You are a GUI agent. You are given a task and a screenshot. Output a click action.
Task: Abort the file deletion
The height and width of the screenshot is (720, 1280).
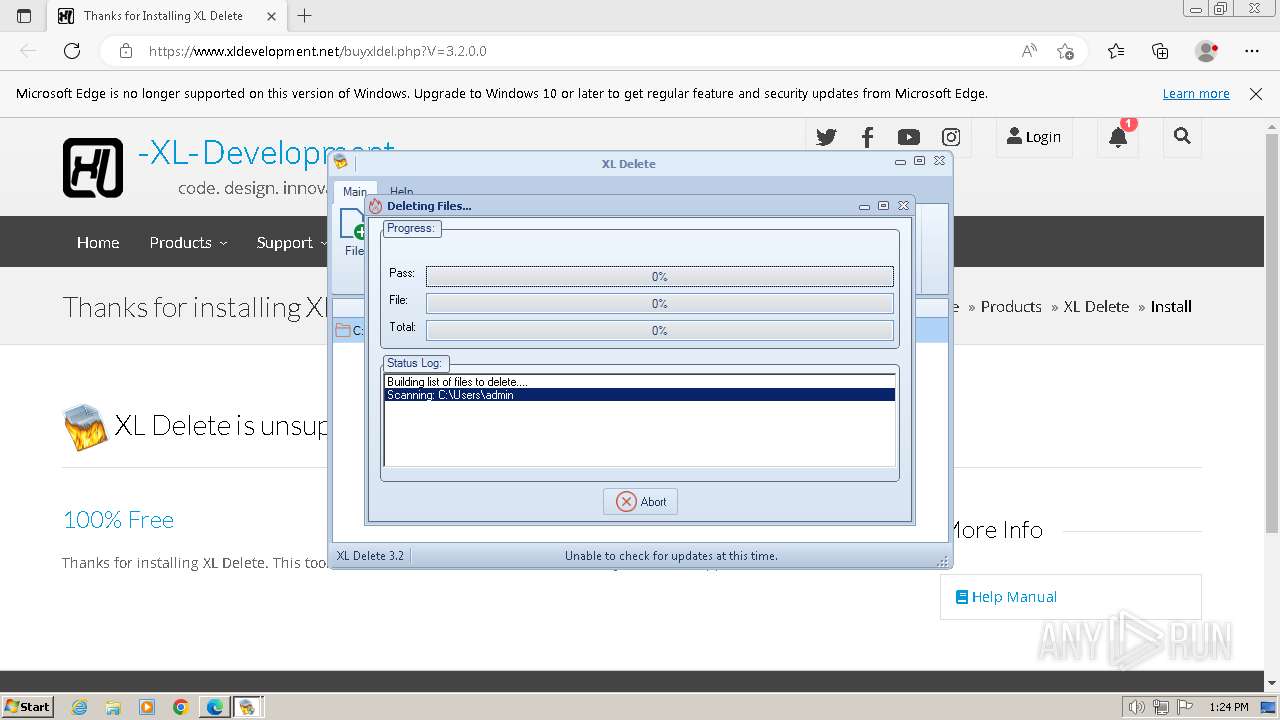point(640,502)
